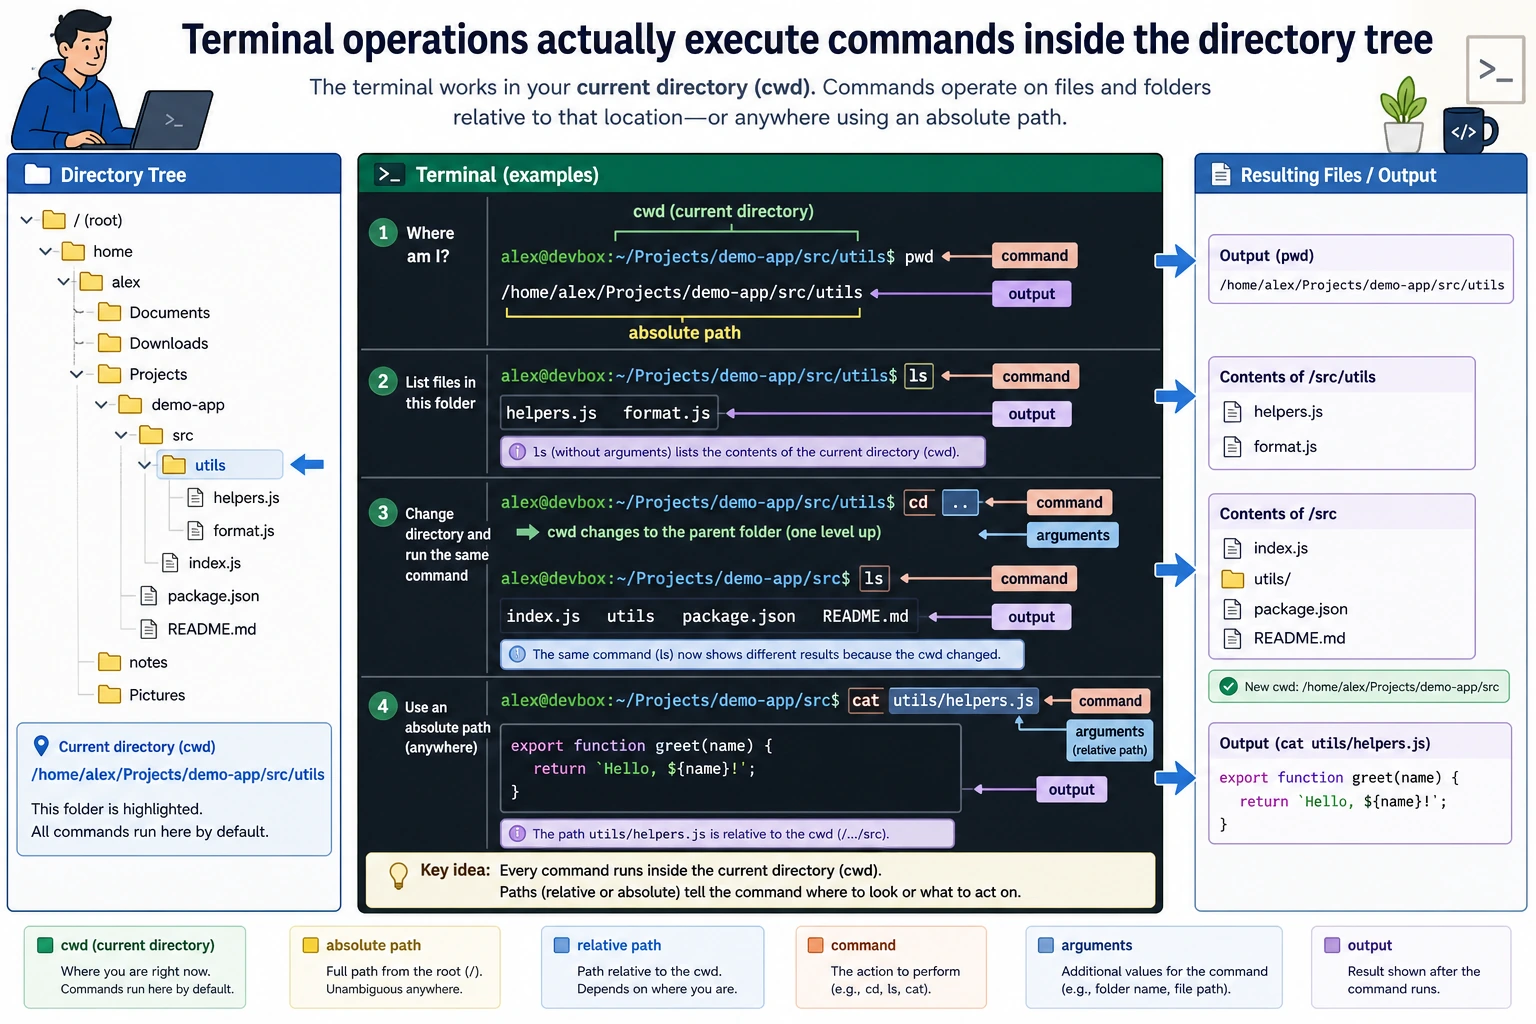Click the location pin icon beside Current directory (cwd)

point(41,746)
